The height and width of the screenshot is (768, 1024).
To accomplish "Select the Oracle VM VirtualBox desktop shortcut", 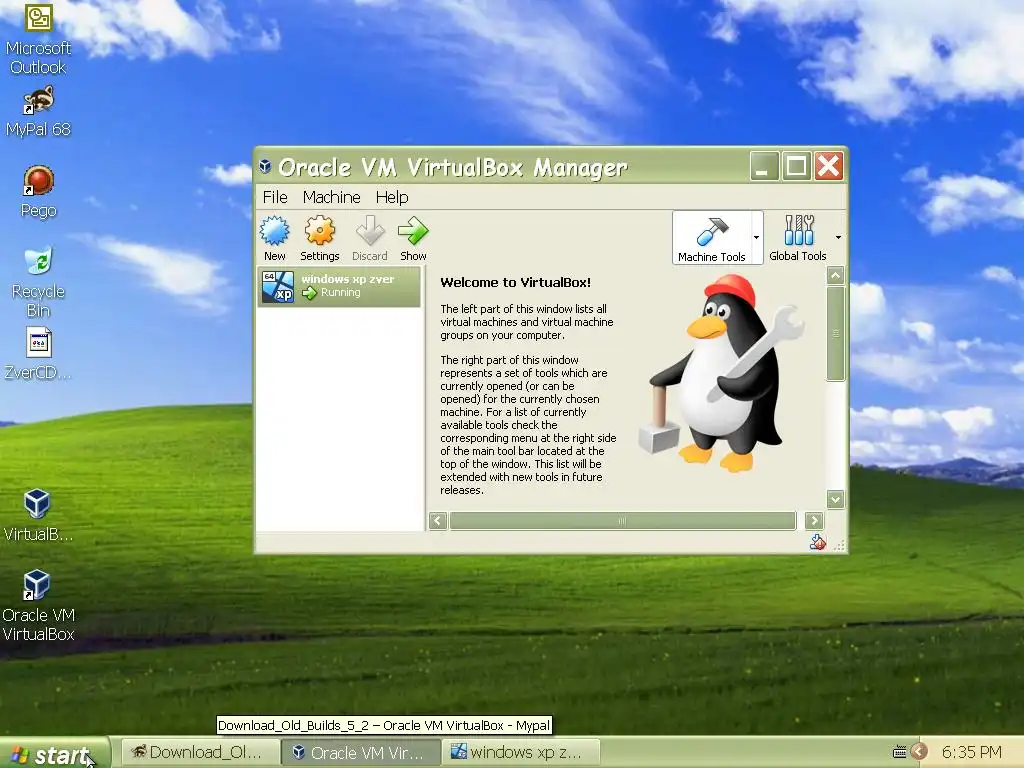I will 38,605.
